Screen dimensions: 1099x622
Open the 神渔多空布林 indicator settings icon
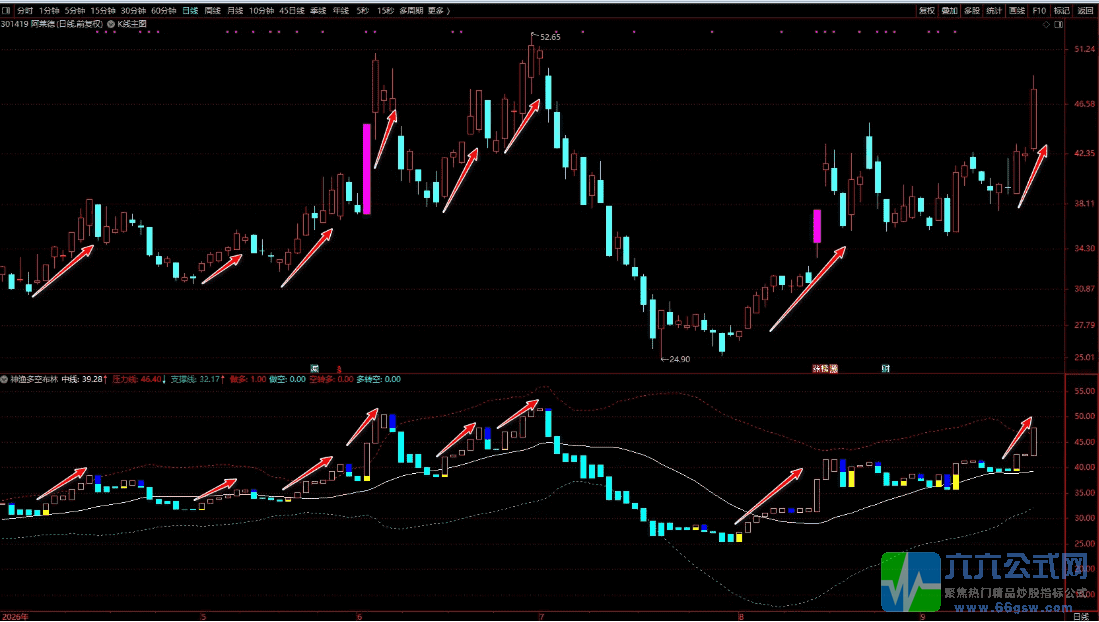5,379
